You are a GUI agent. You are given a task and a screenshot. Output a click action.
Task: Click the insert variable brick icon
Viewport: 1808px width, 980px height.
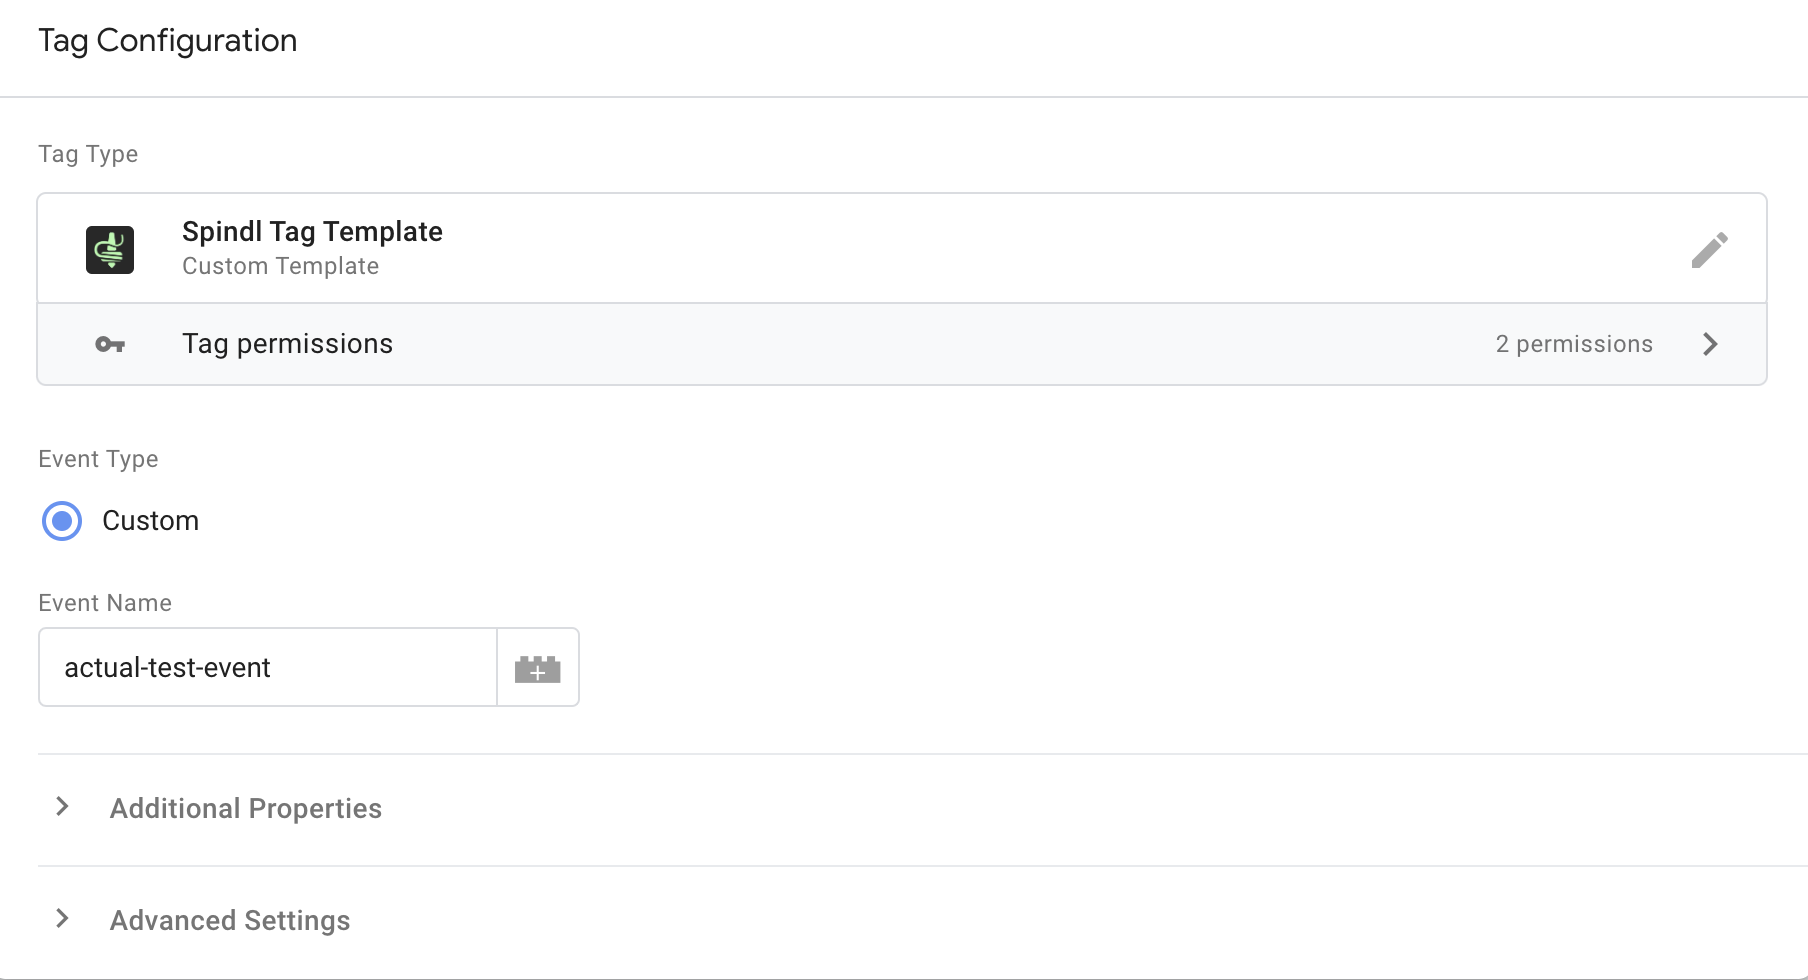pos(538,668)
